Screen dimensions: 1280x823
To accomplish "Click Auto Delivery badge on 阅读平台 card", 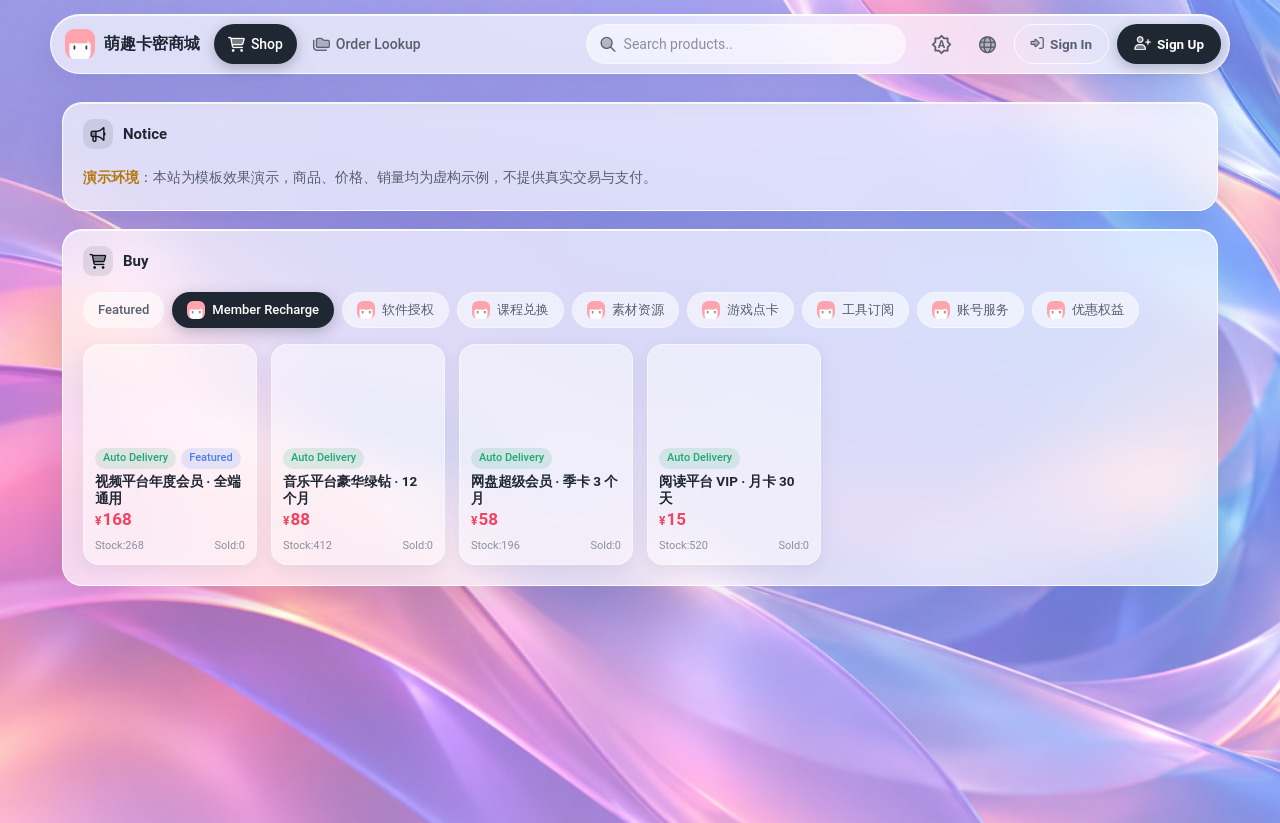I will (699, 458).
